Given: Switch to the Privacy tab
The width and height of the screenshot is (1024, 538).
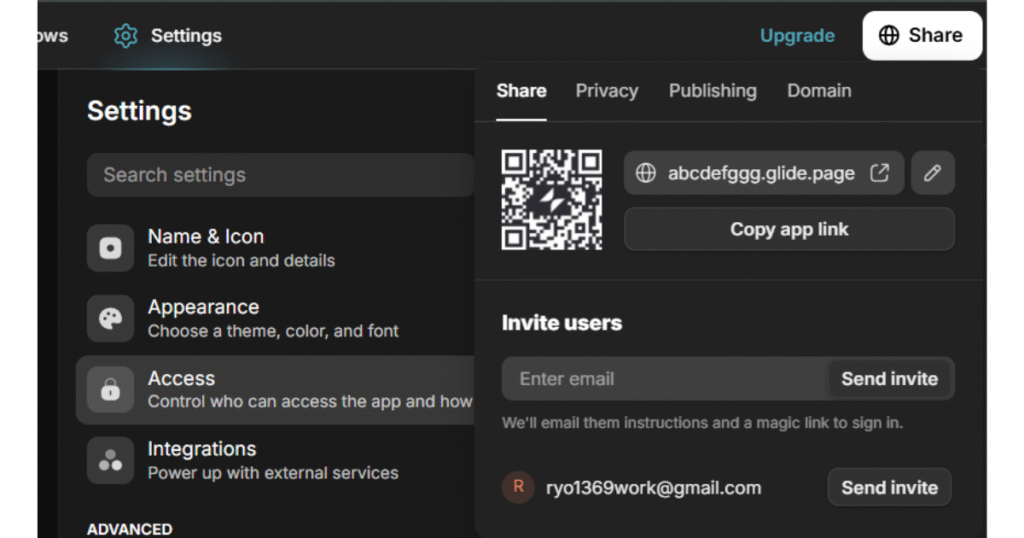Looking at the screenshot, I should click(x=607, y=91).
